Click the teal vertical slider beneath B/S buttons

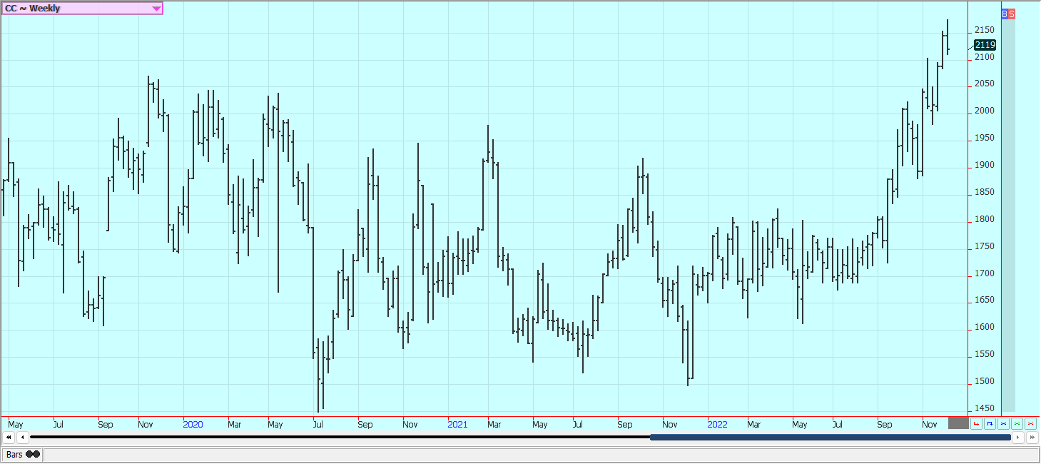click(x=1008, y=215)
